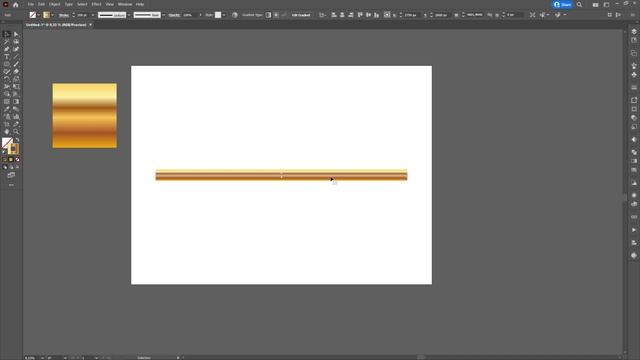Click the Recolor Artwork icon

[235, 15]
